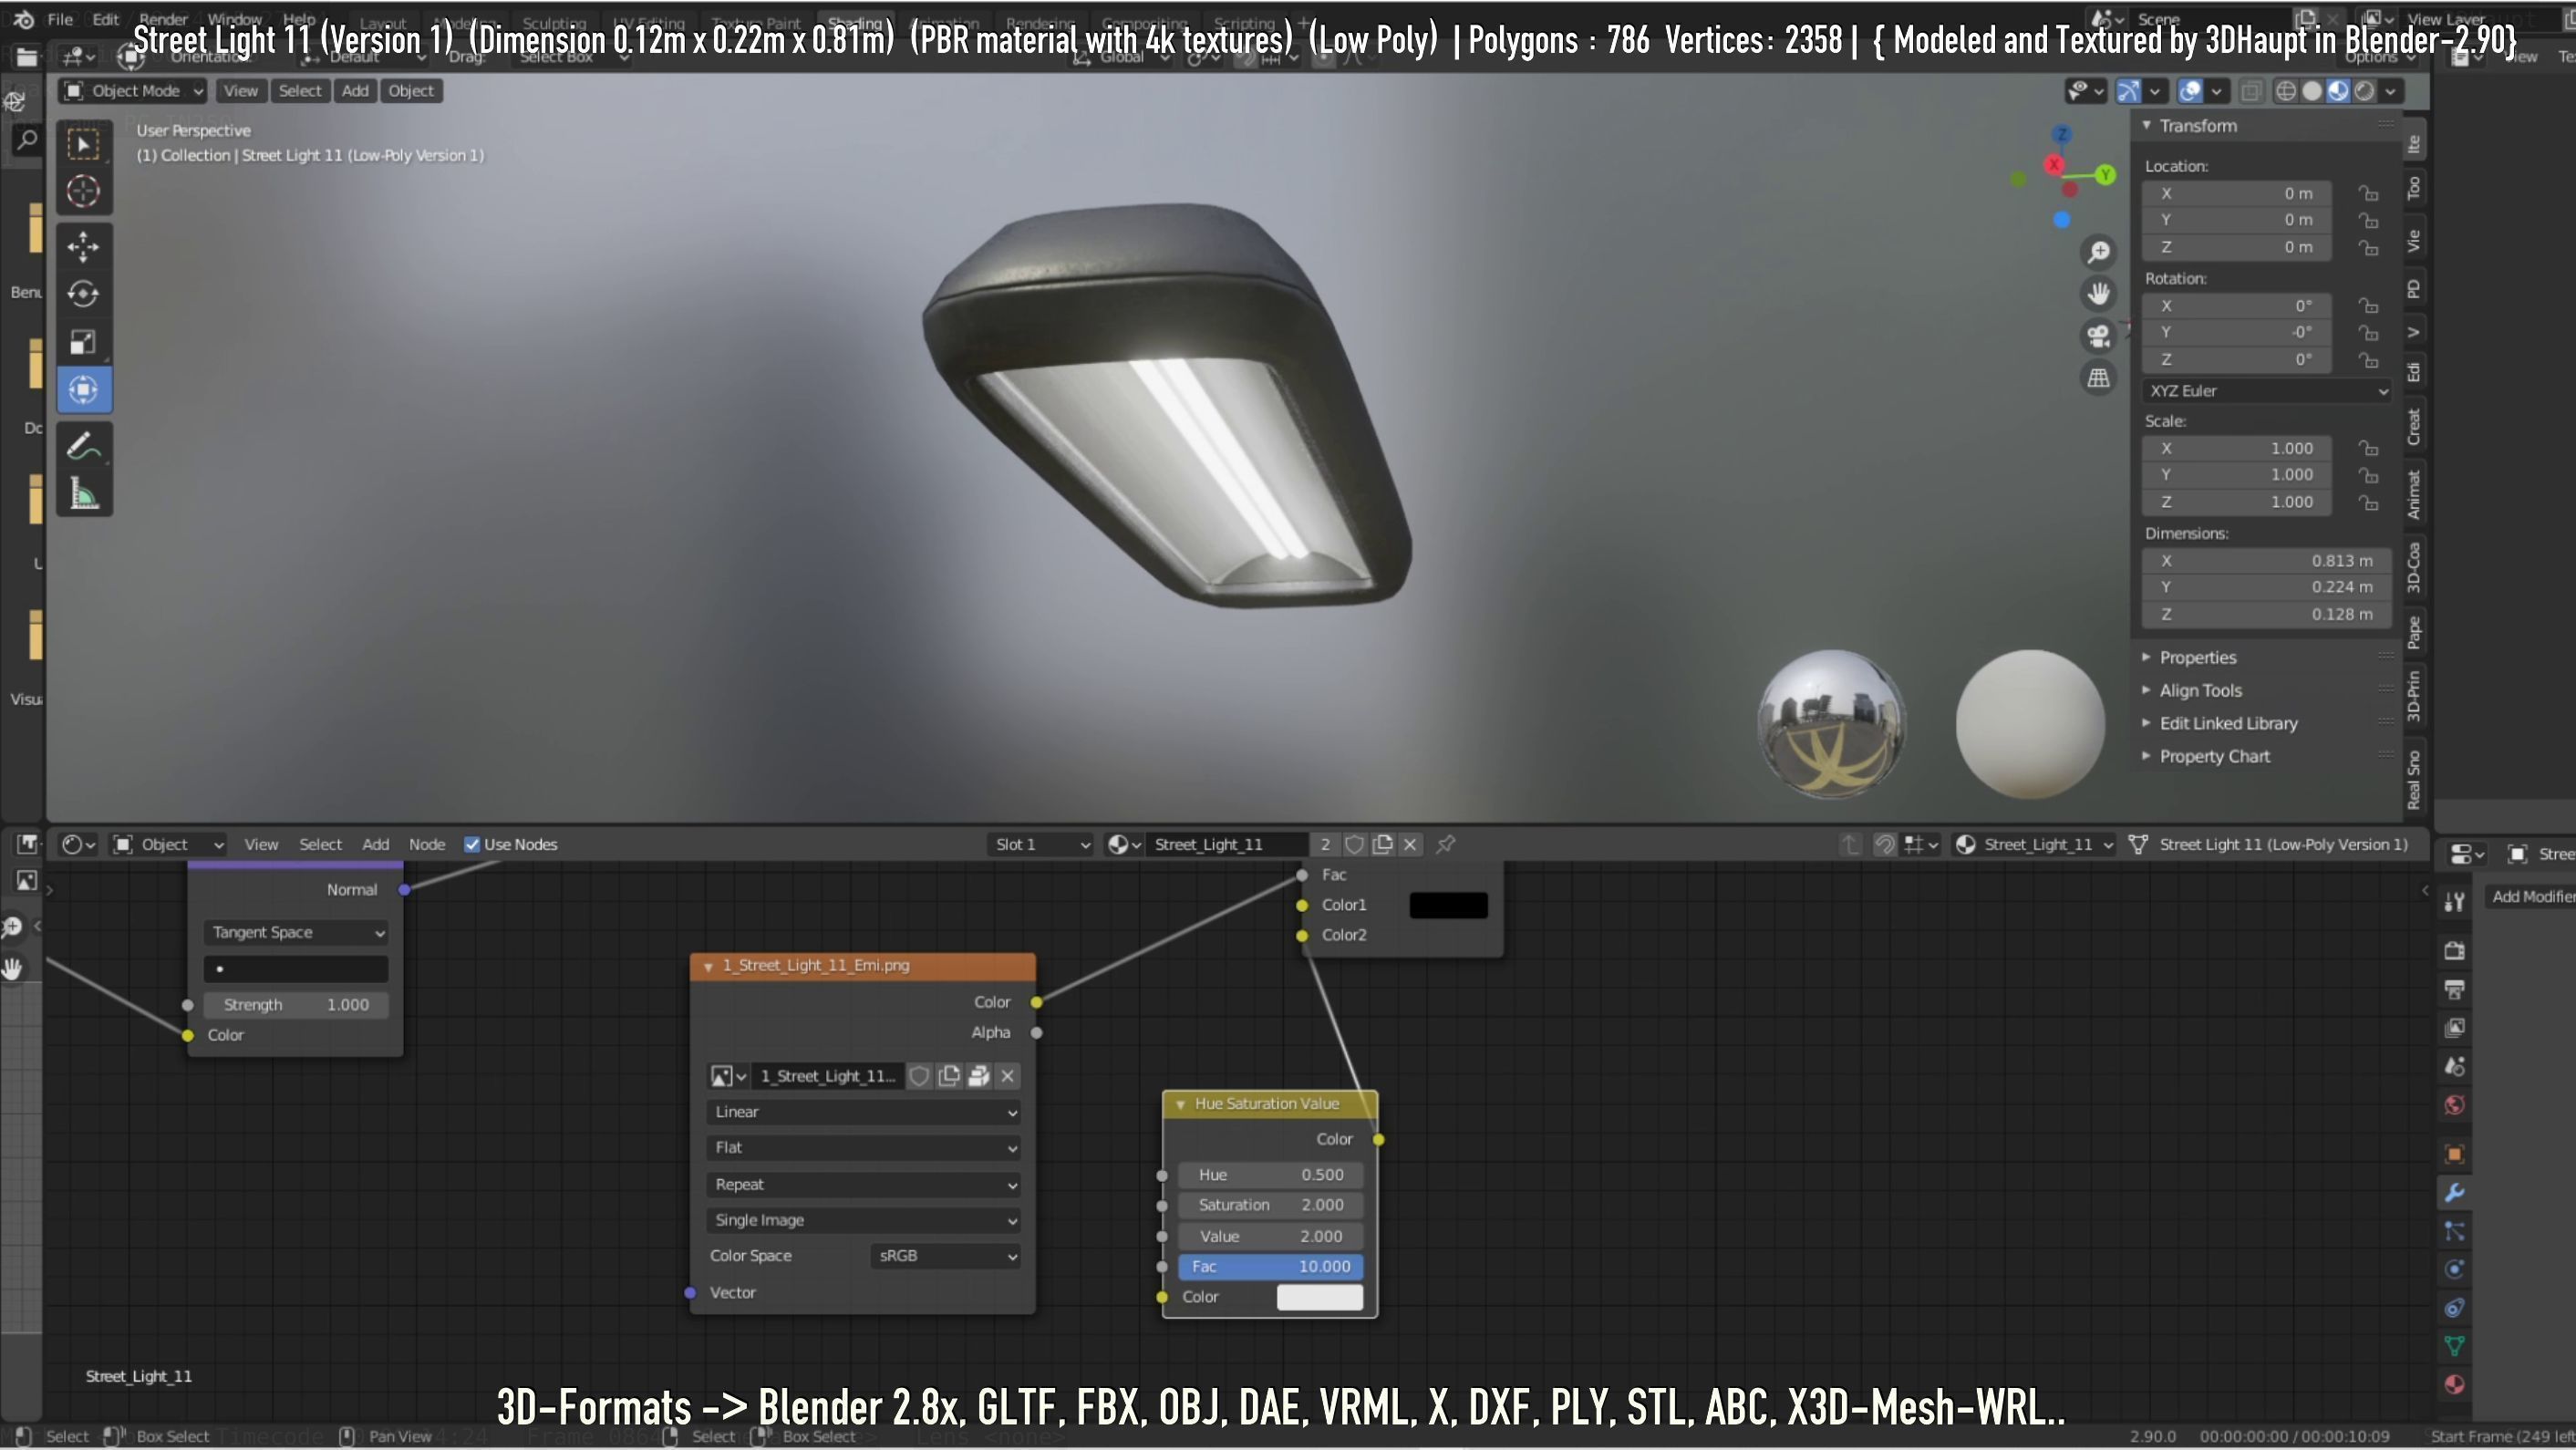The height and width of the screenshot is (1450, 2576).
Task: Toggle X-ray display button
Action: pos(2250,91)
